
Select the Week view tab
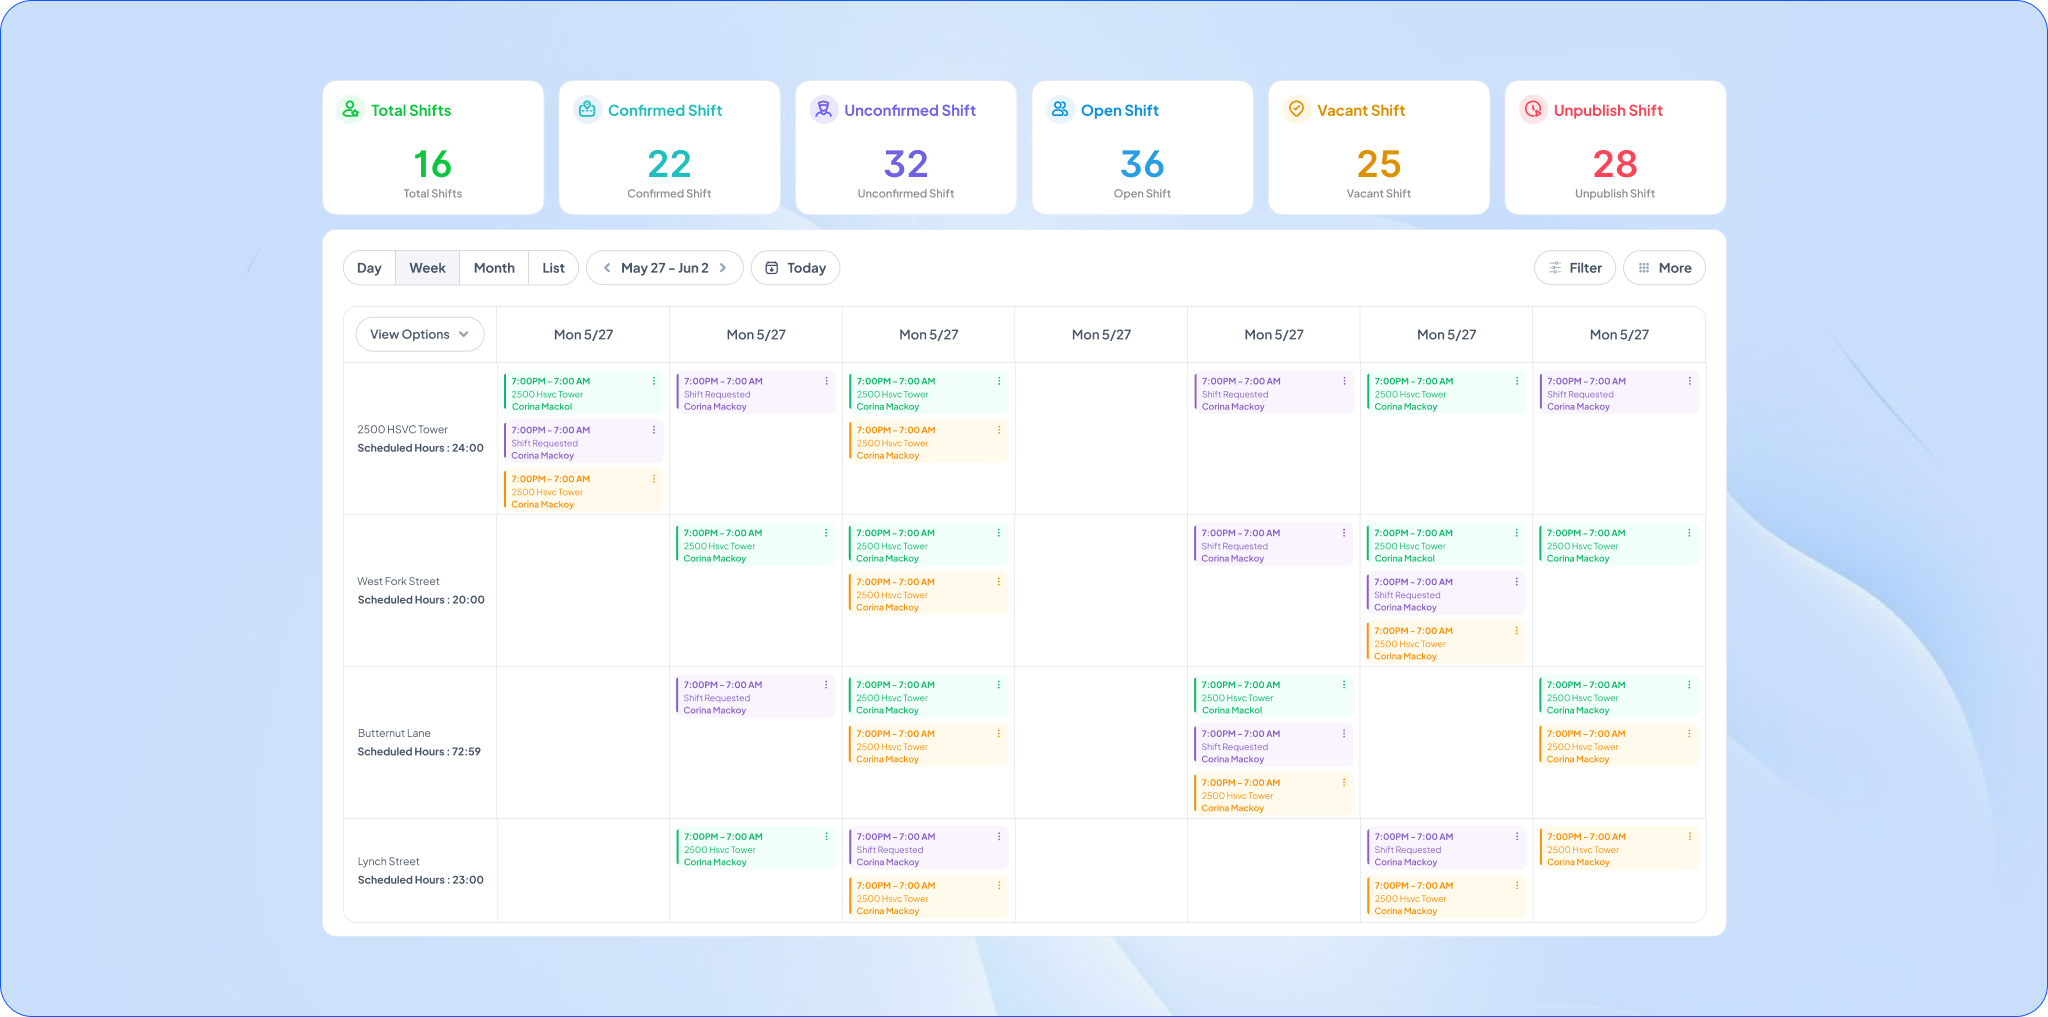427,268
